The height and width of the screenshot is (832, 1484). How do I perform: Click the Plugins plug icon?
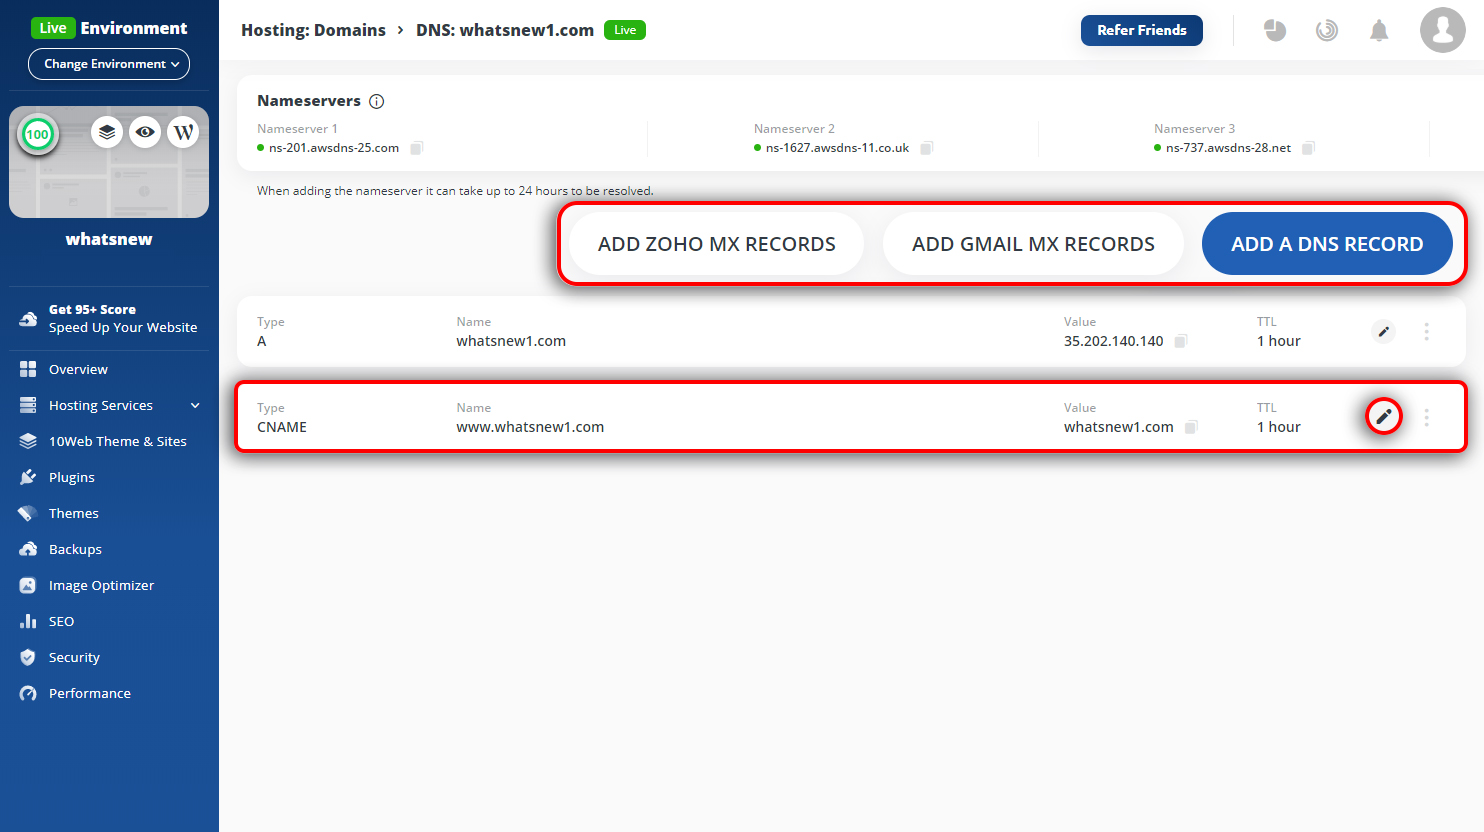pyautogui.click(x=28, y=477)
